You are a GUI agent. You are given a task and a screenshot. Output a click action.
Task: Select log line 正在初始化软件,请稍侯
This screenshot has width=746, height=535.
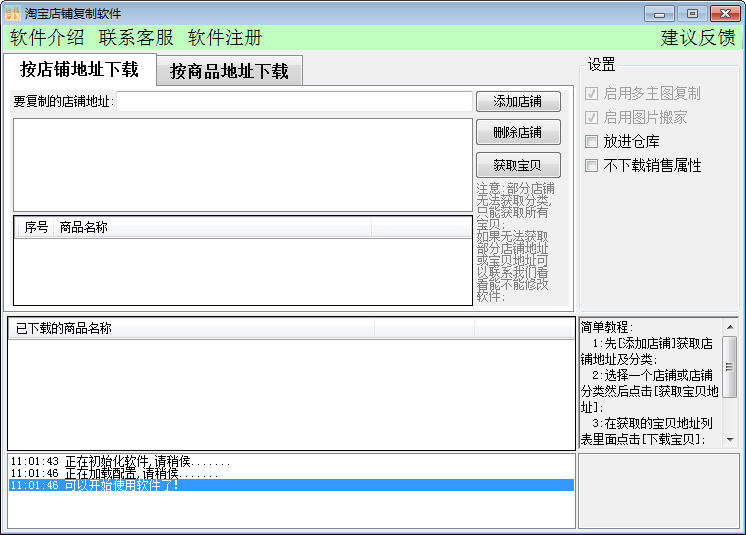[291, 461]
